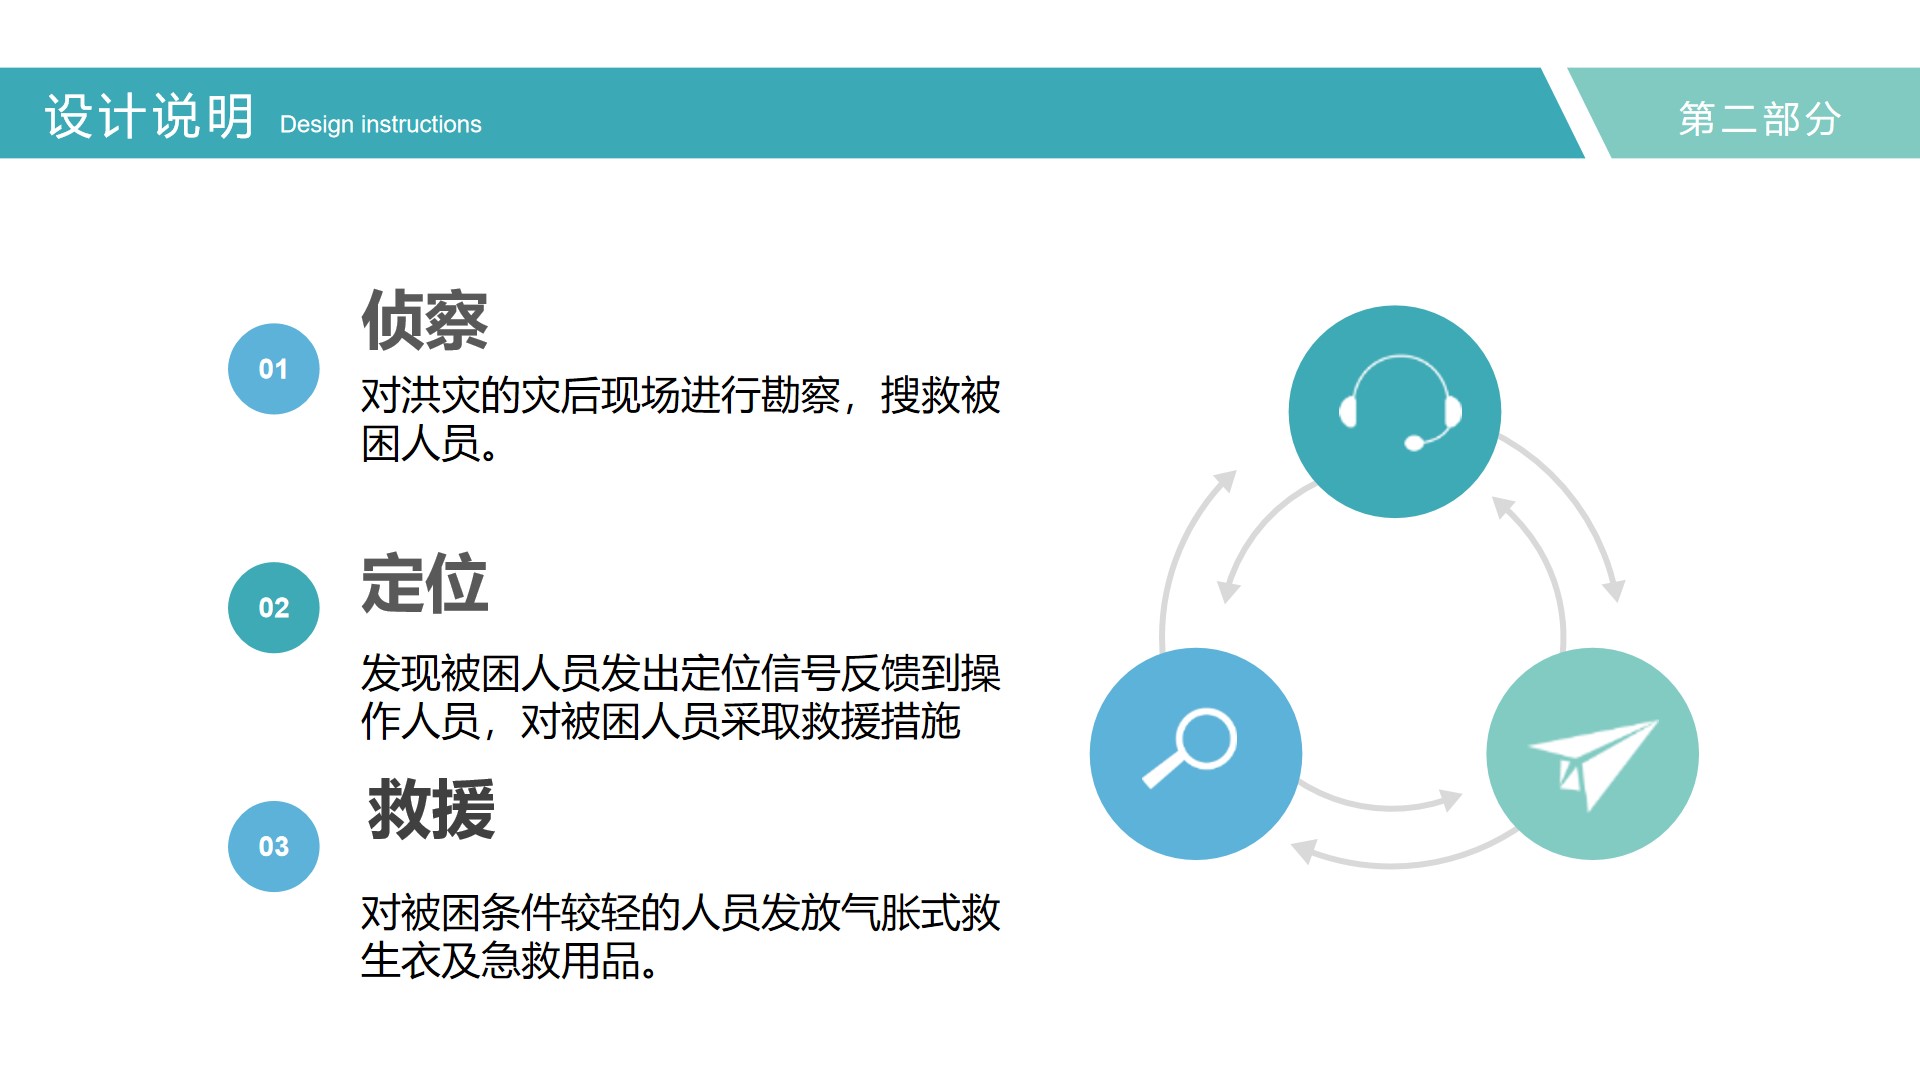
Task: Click the paragraph starting 对洪灾的灾后现场
Action: (681, 420)
